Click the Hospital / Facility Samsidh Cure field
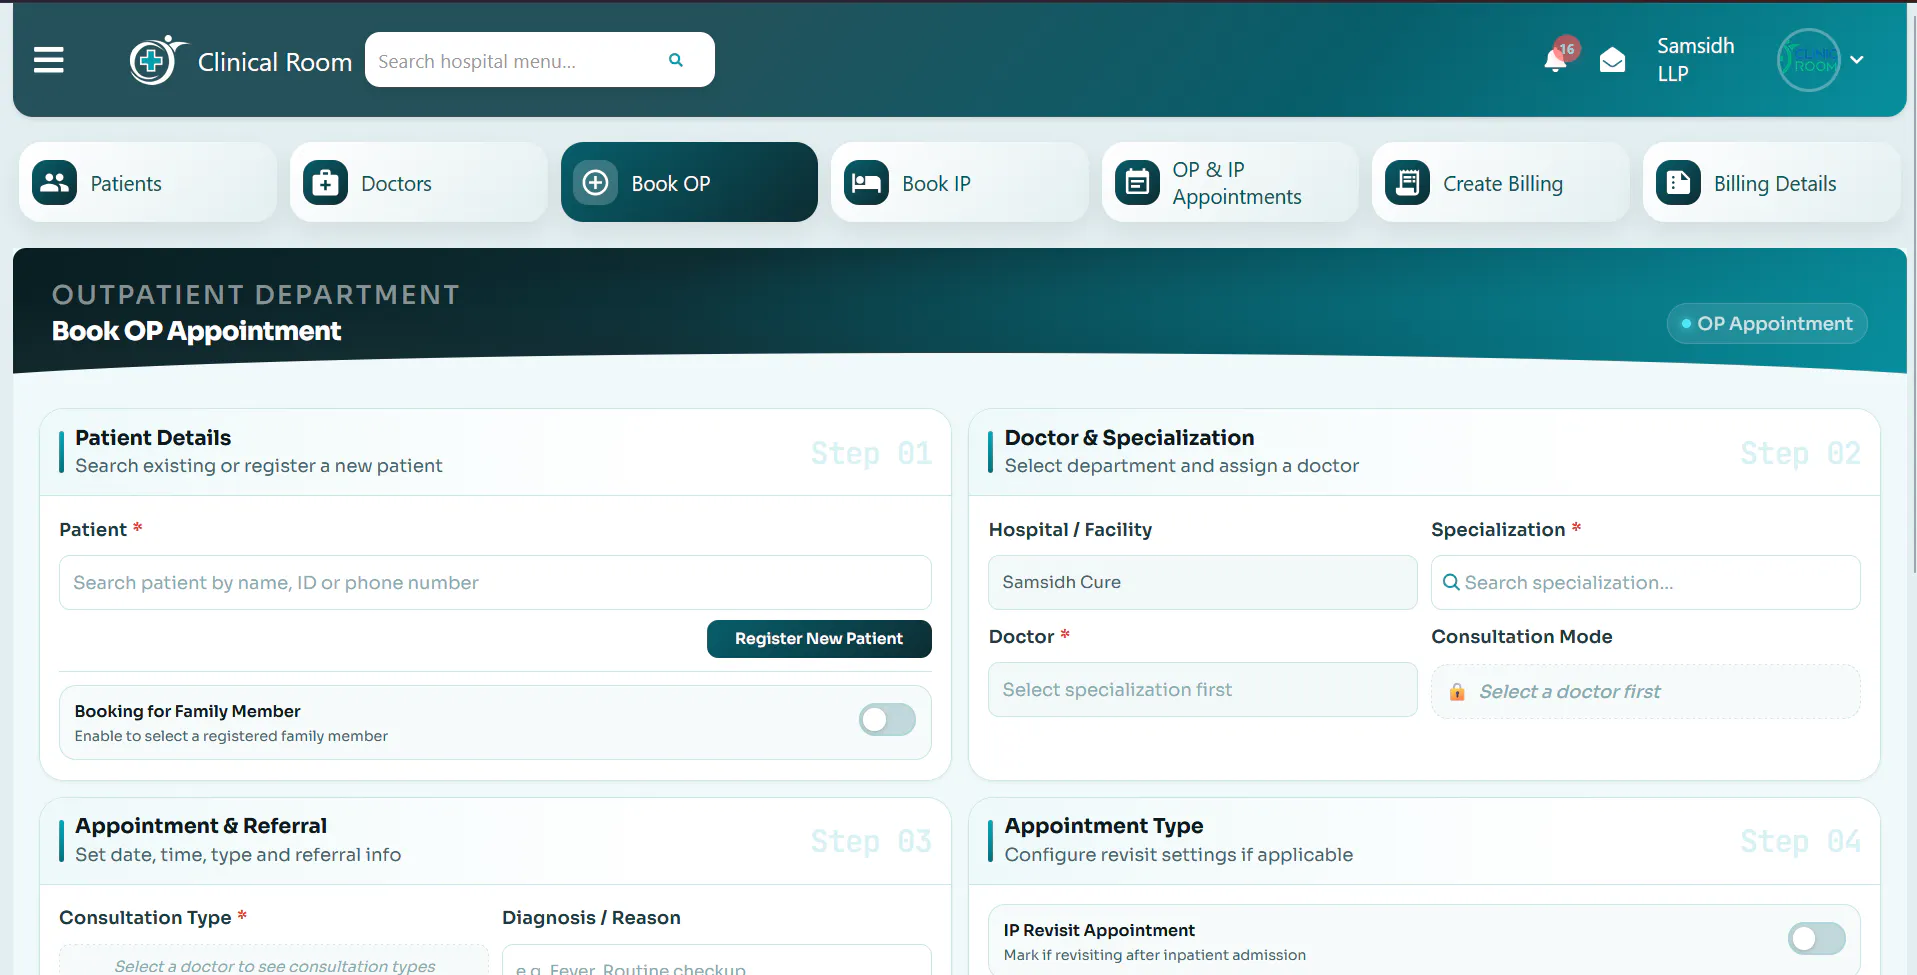The image size is (1917, 975). tap(1202, 583)
